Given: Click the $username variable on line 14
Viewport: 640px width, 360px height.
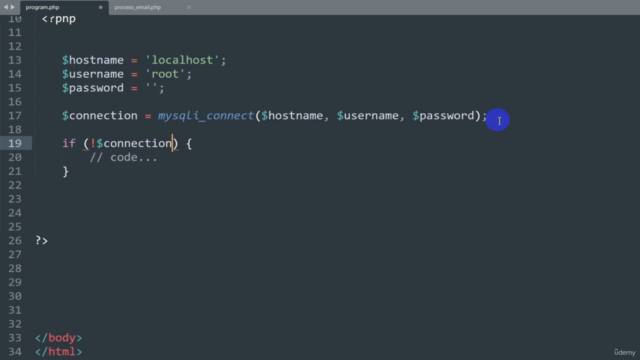Looking at the screenshot, I should 93,74.
